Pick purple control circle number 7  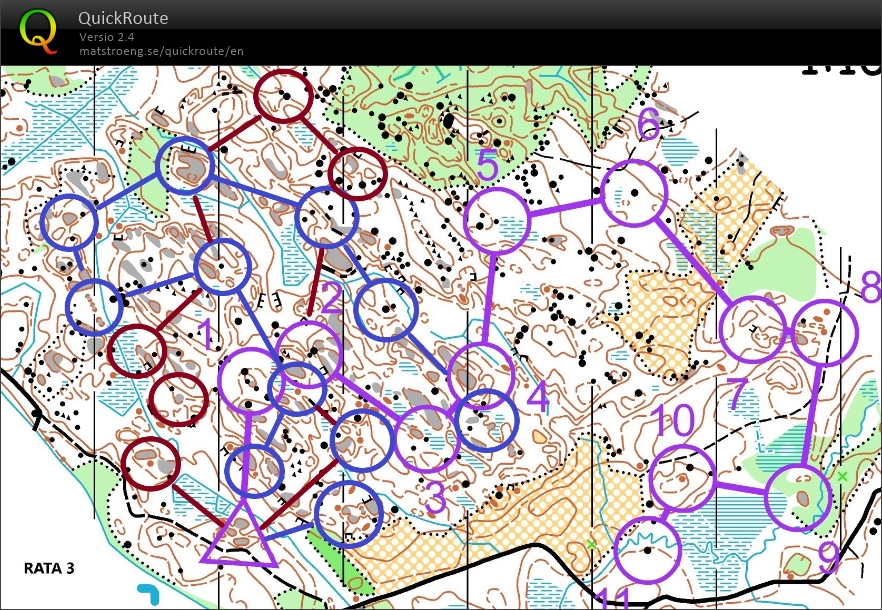pos(752,329)
